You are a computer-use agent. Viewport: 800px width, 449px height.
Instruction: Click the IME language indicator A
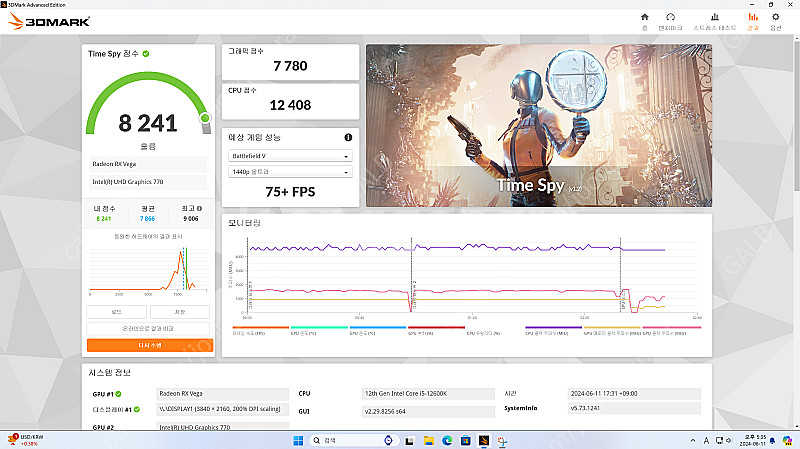[706, 440]
